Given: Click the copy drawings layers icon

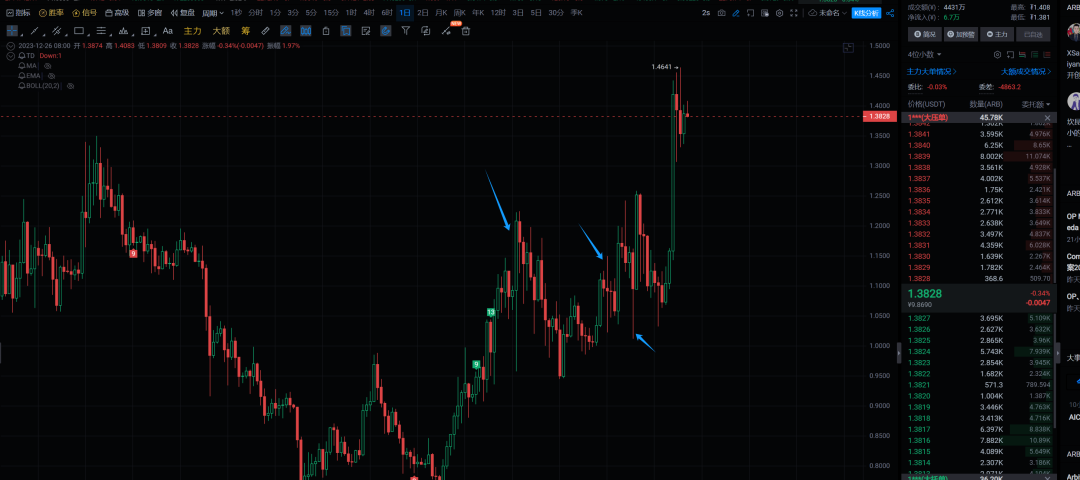Looking at the screenshot, I should click(426, 31).
